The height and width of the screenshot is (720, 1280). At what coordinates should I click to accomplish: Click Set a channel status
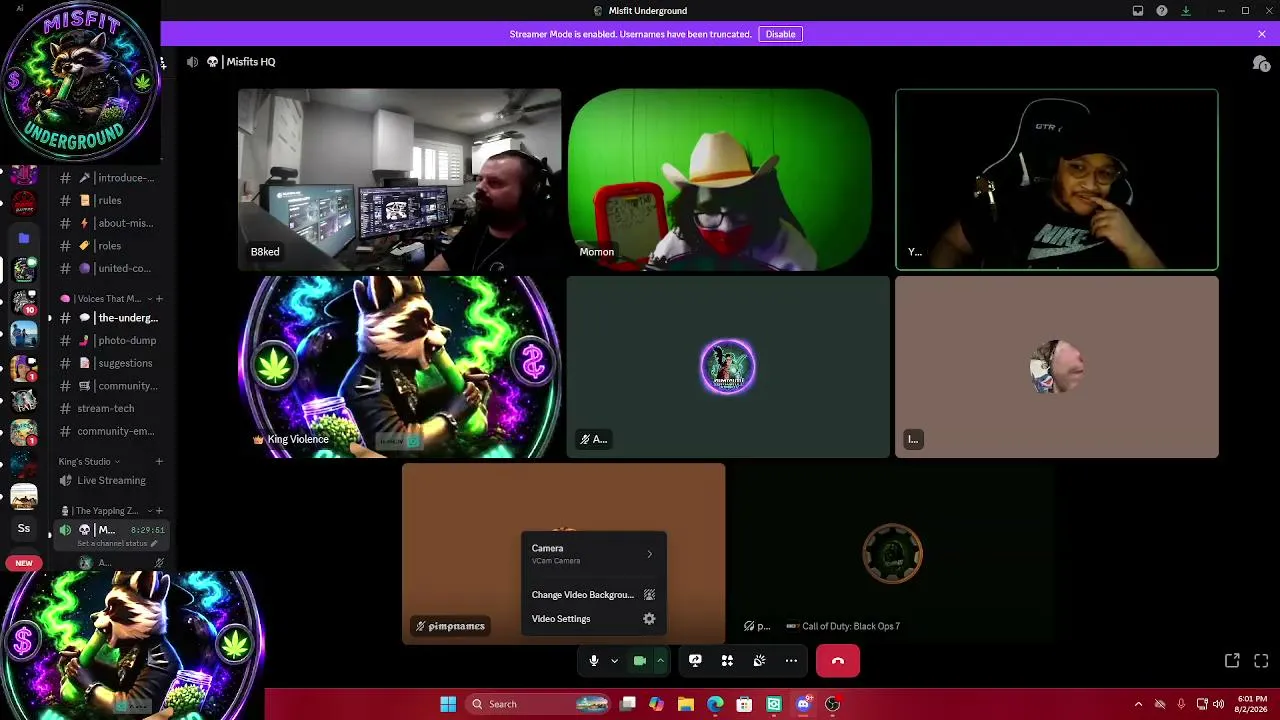click(x=116, y=543)
